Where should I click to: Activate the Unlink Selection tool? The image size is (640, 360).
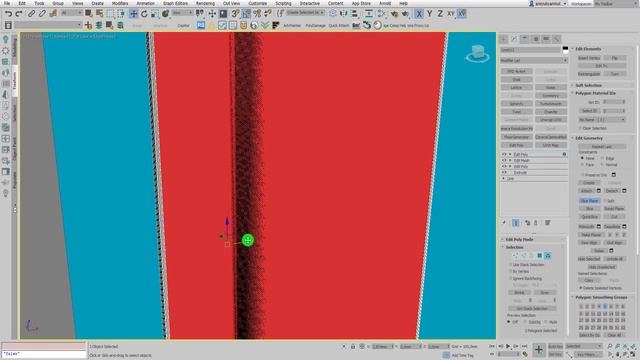click(42, 14)
